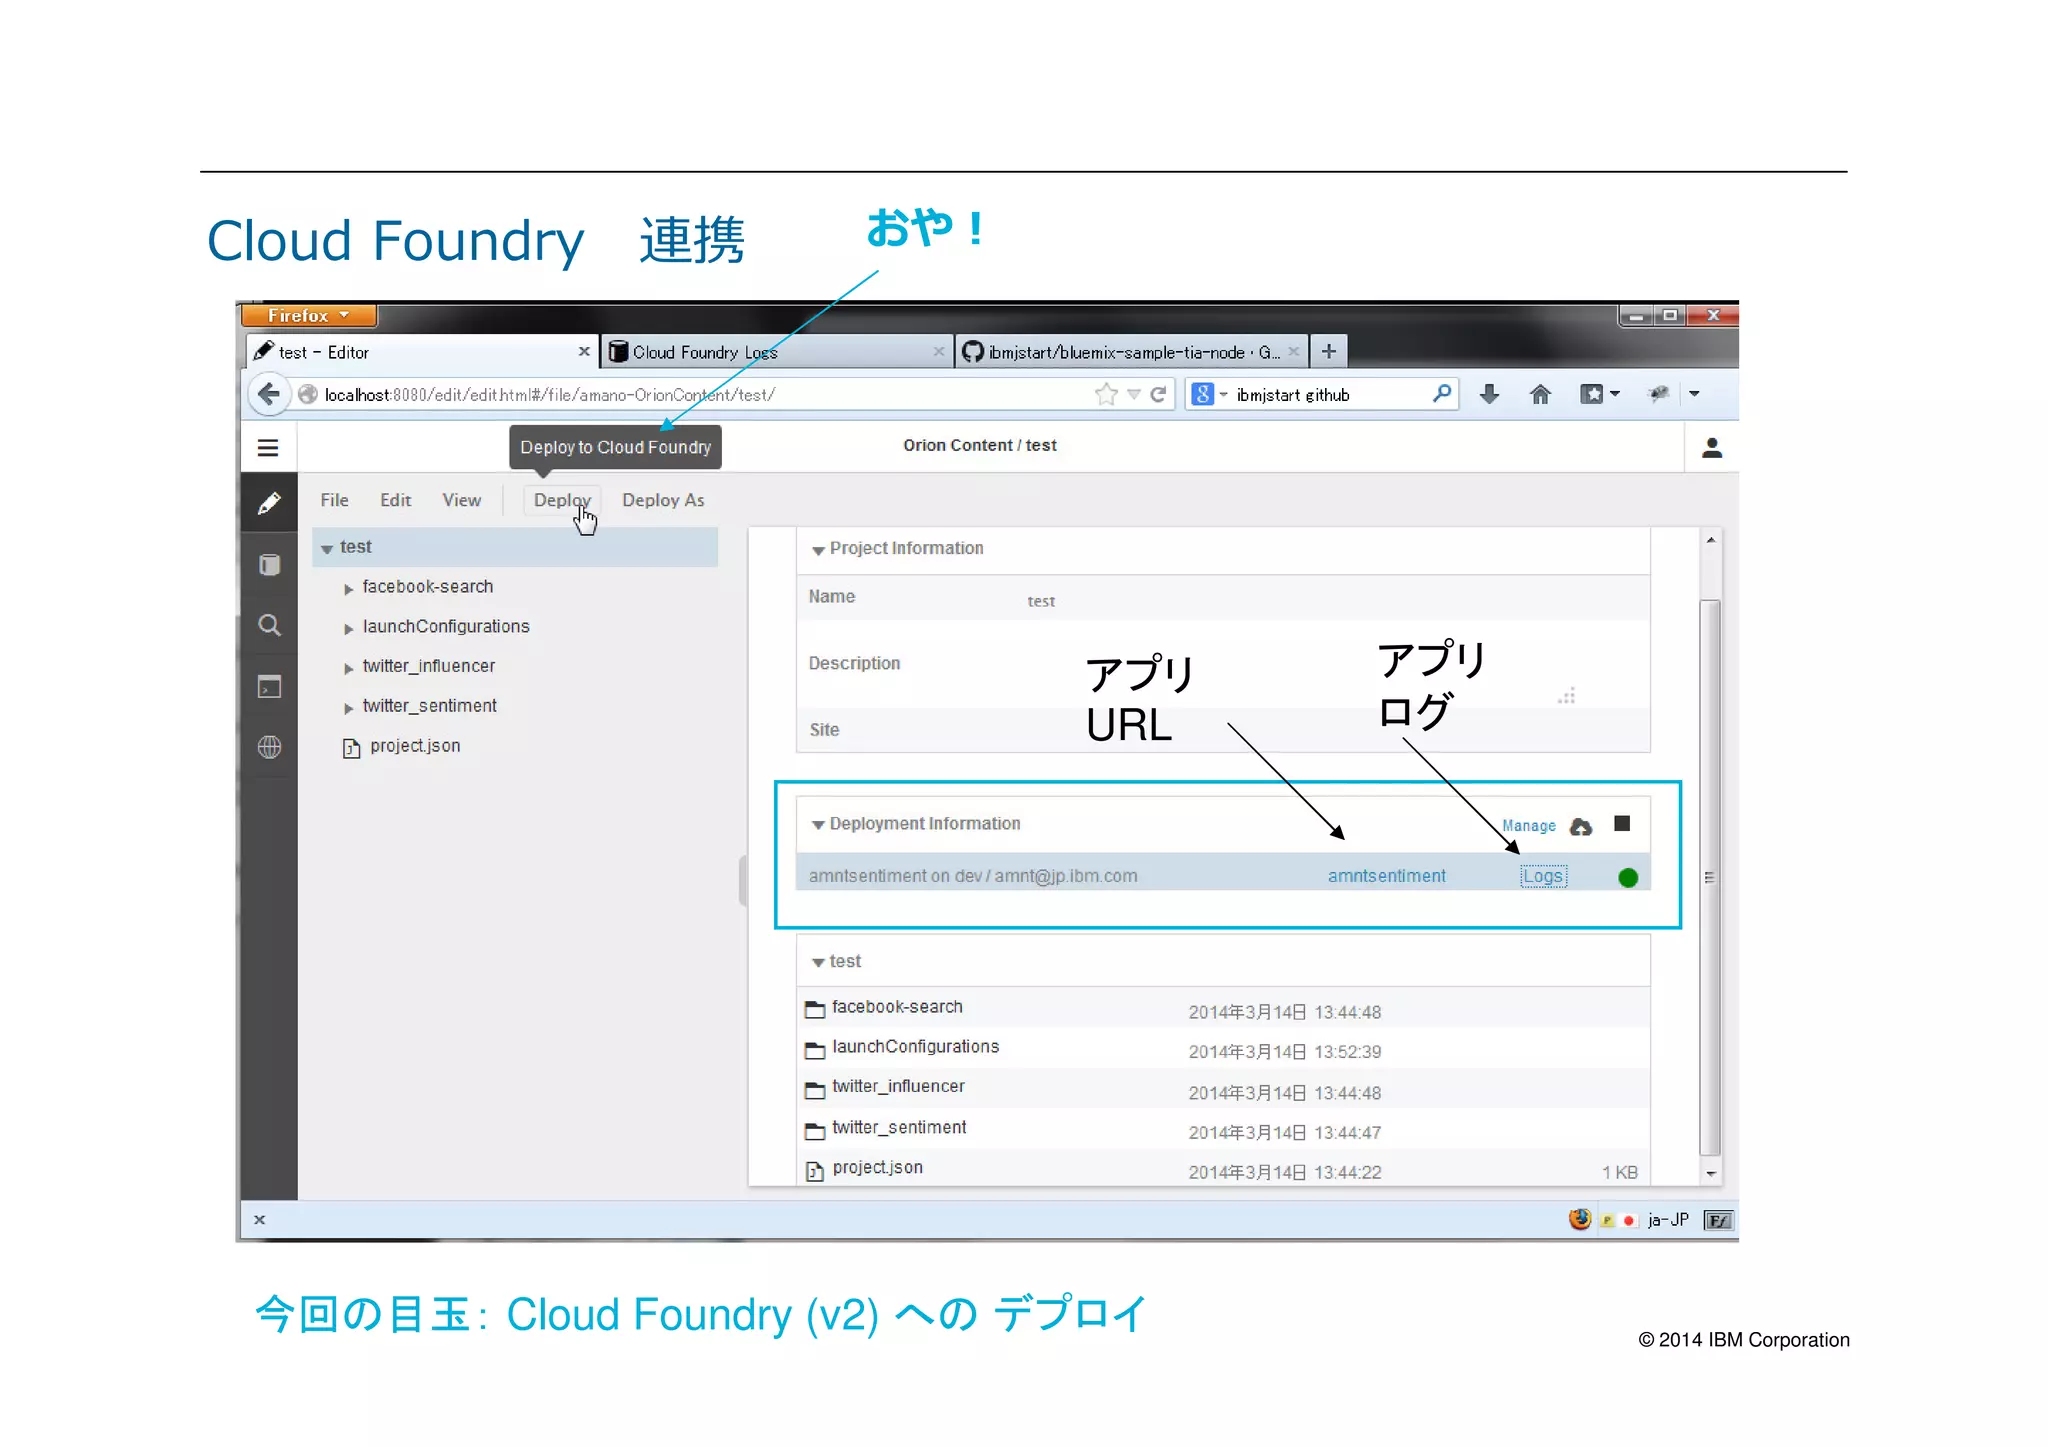Open the Repositories icon in left sidebar
Image resolution: width=2048 pixels, height=1447 pixels.
(269, 565)
